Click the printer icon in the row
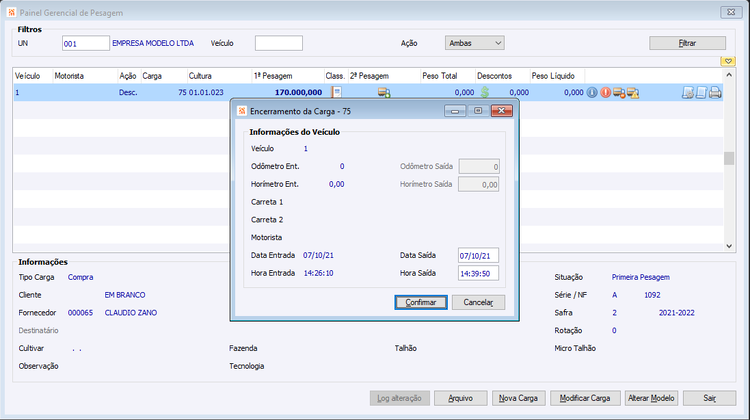The width and height of the screenshot is (750, 420). (715, 92)
